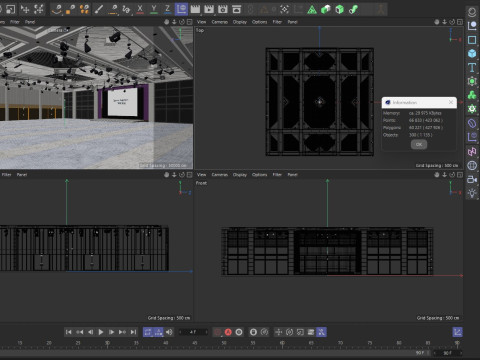Image resolution: width=480 pixels, height=360 pixels.
Task: Toggle the Autokeying red A button
Action: pyautogui.click(x=228, y=332)
